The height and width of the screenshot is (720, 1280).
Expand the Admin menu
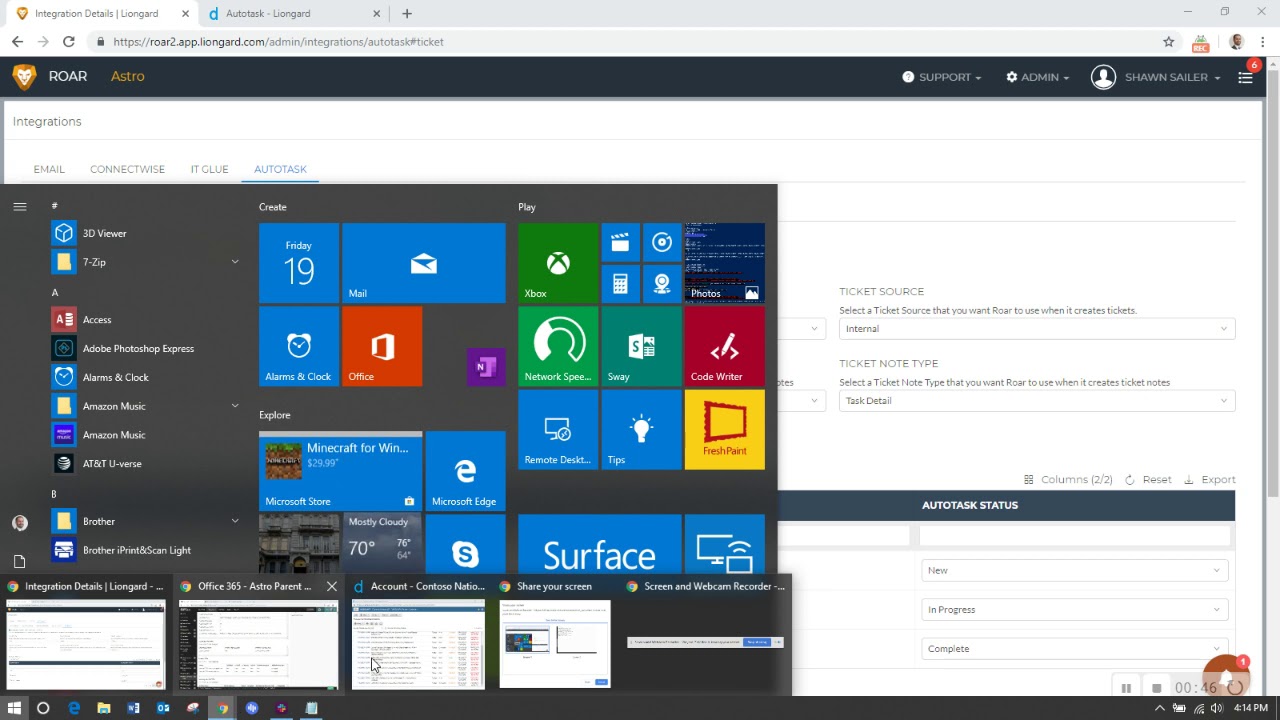(1037, 77)
